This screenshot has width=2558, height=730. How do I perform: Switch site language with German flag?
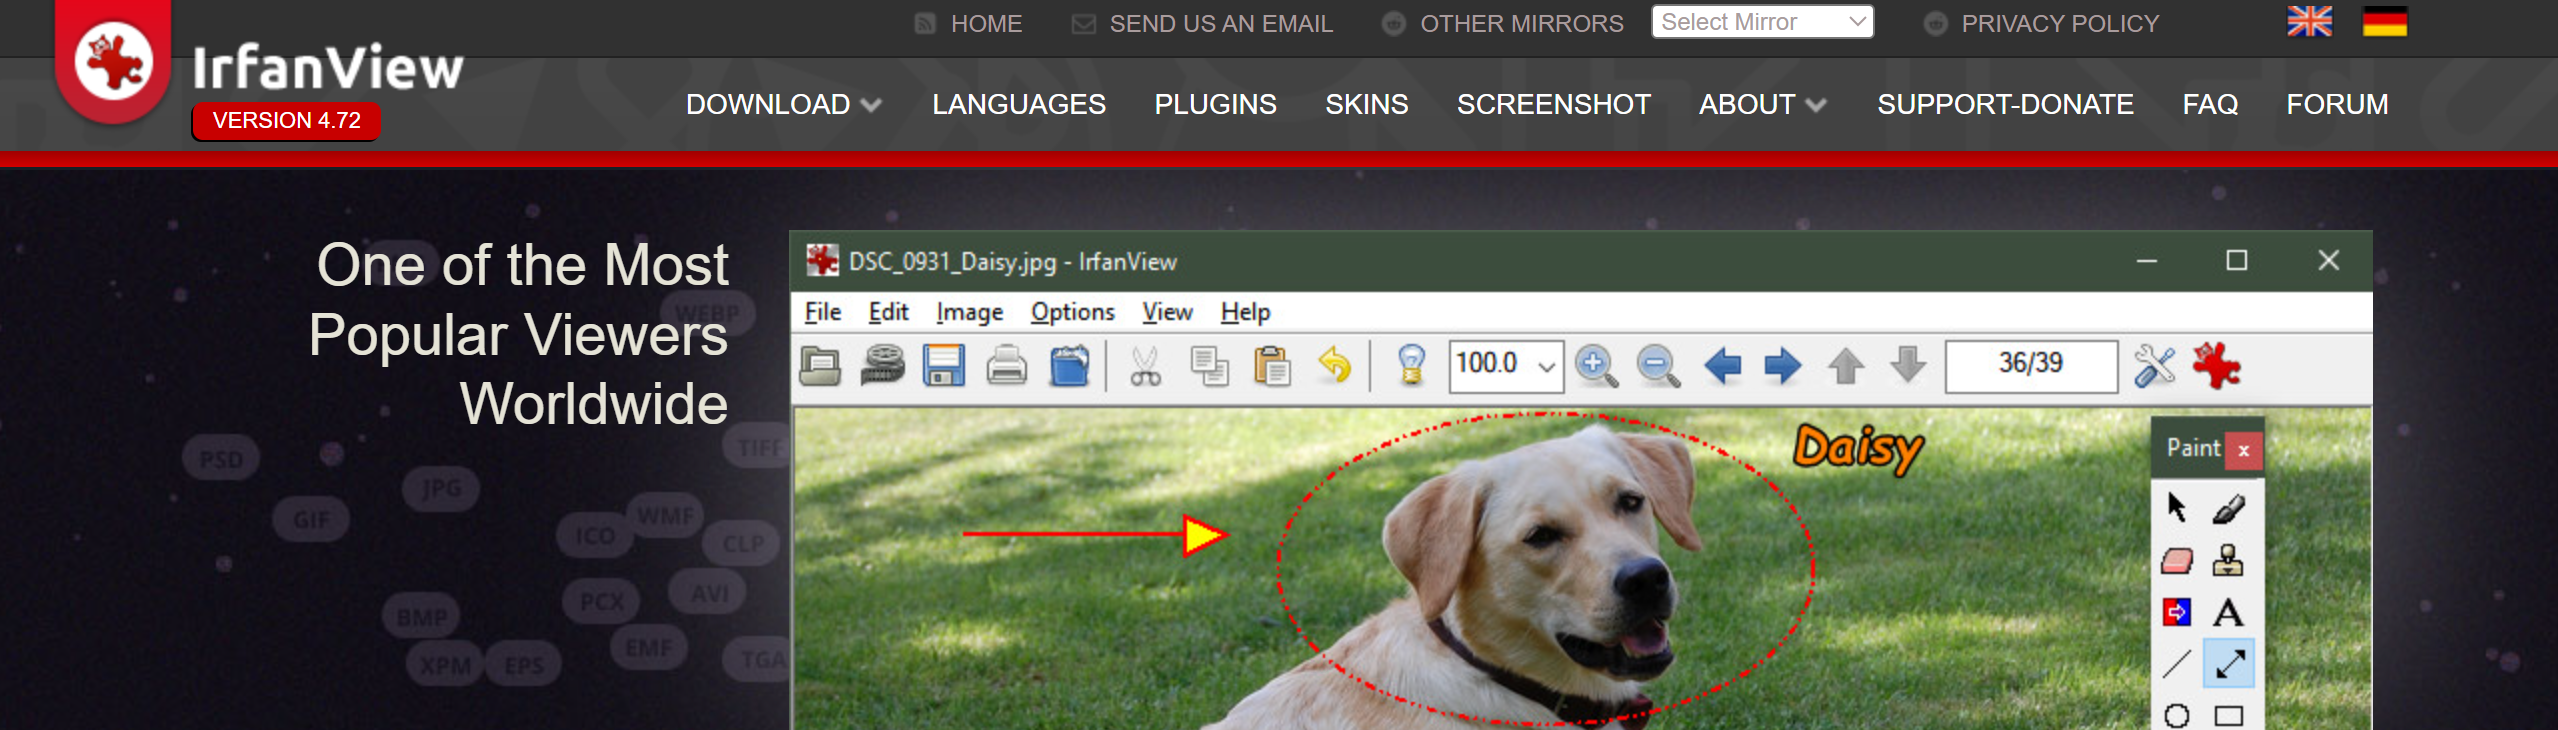pos(2385,21)
